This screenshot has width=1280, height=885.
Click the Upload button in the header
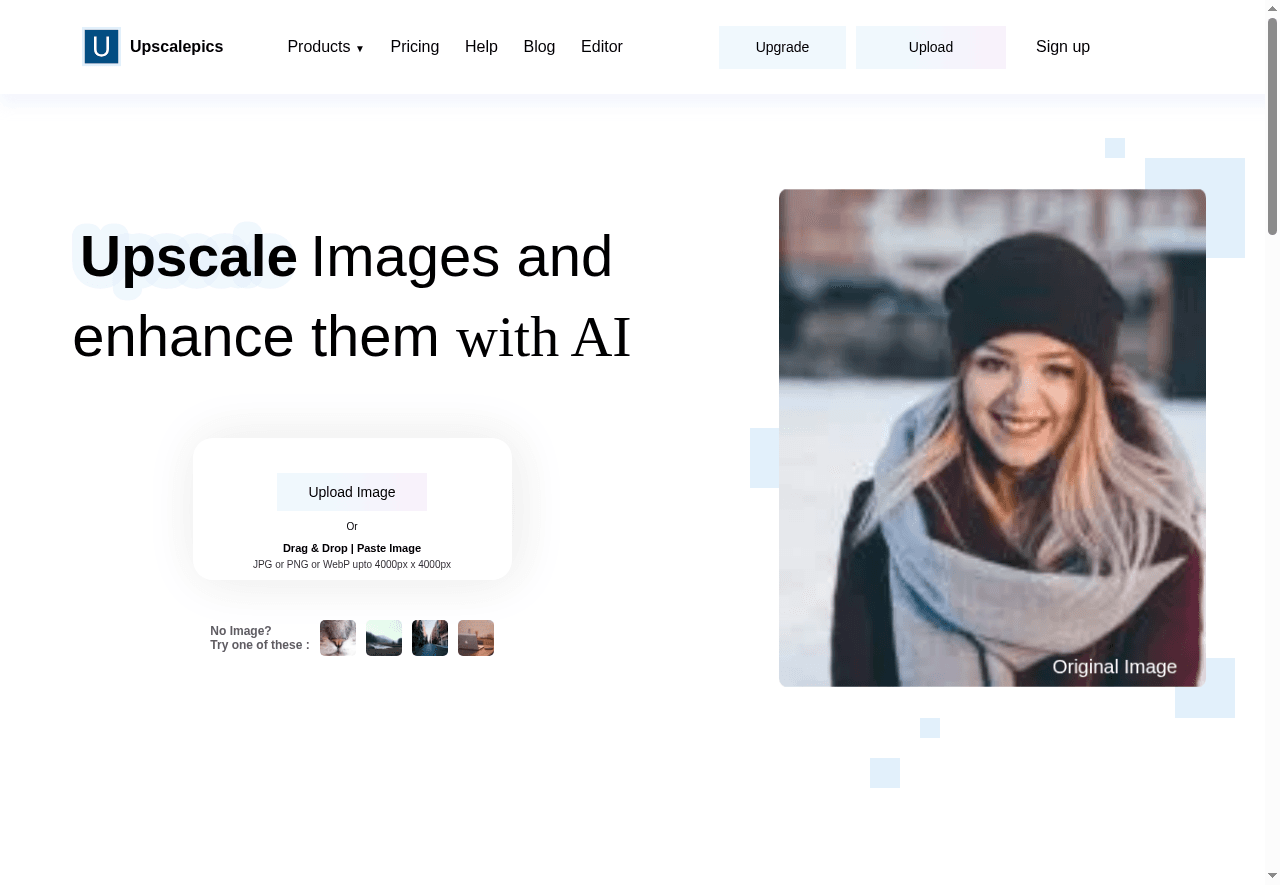[x=930, y=47]
